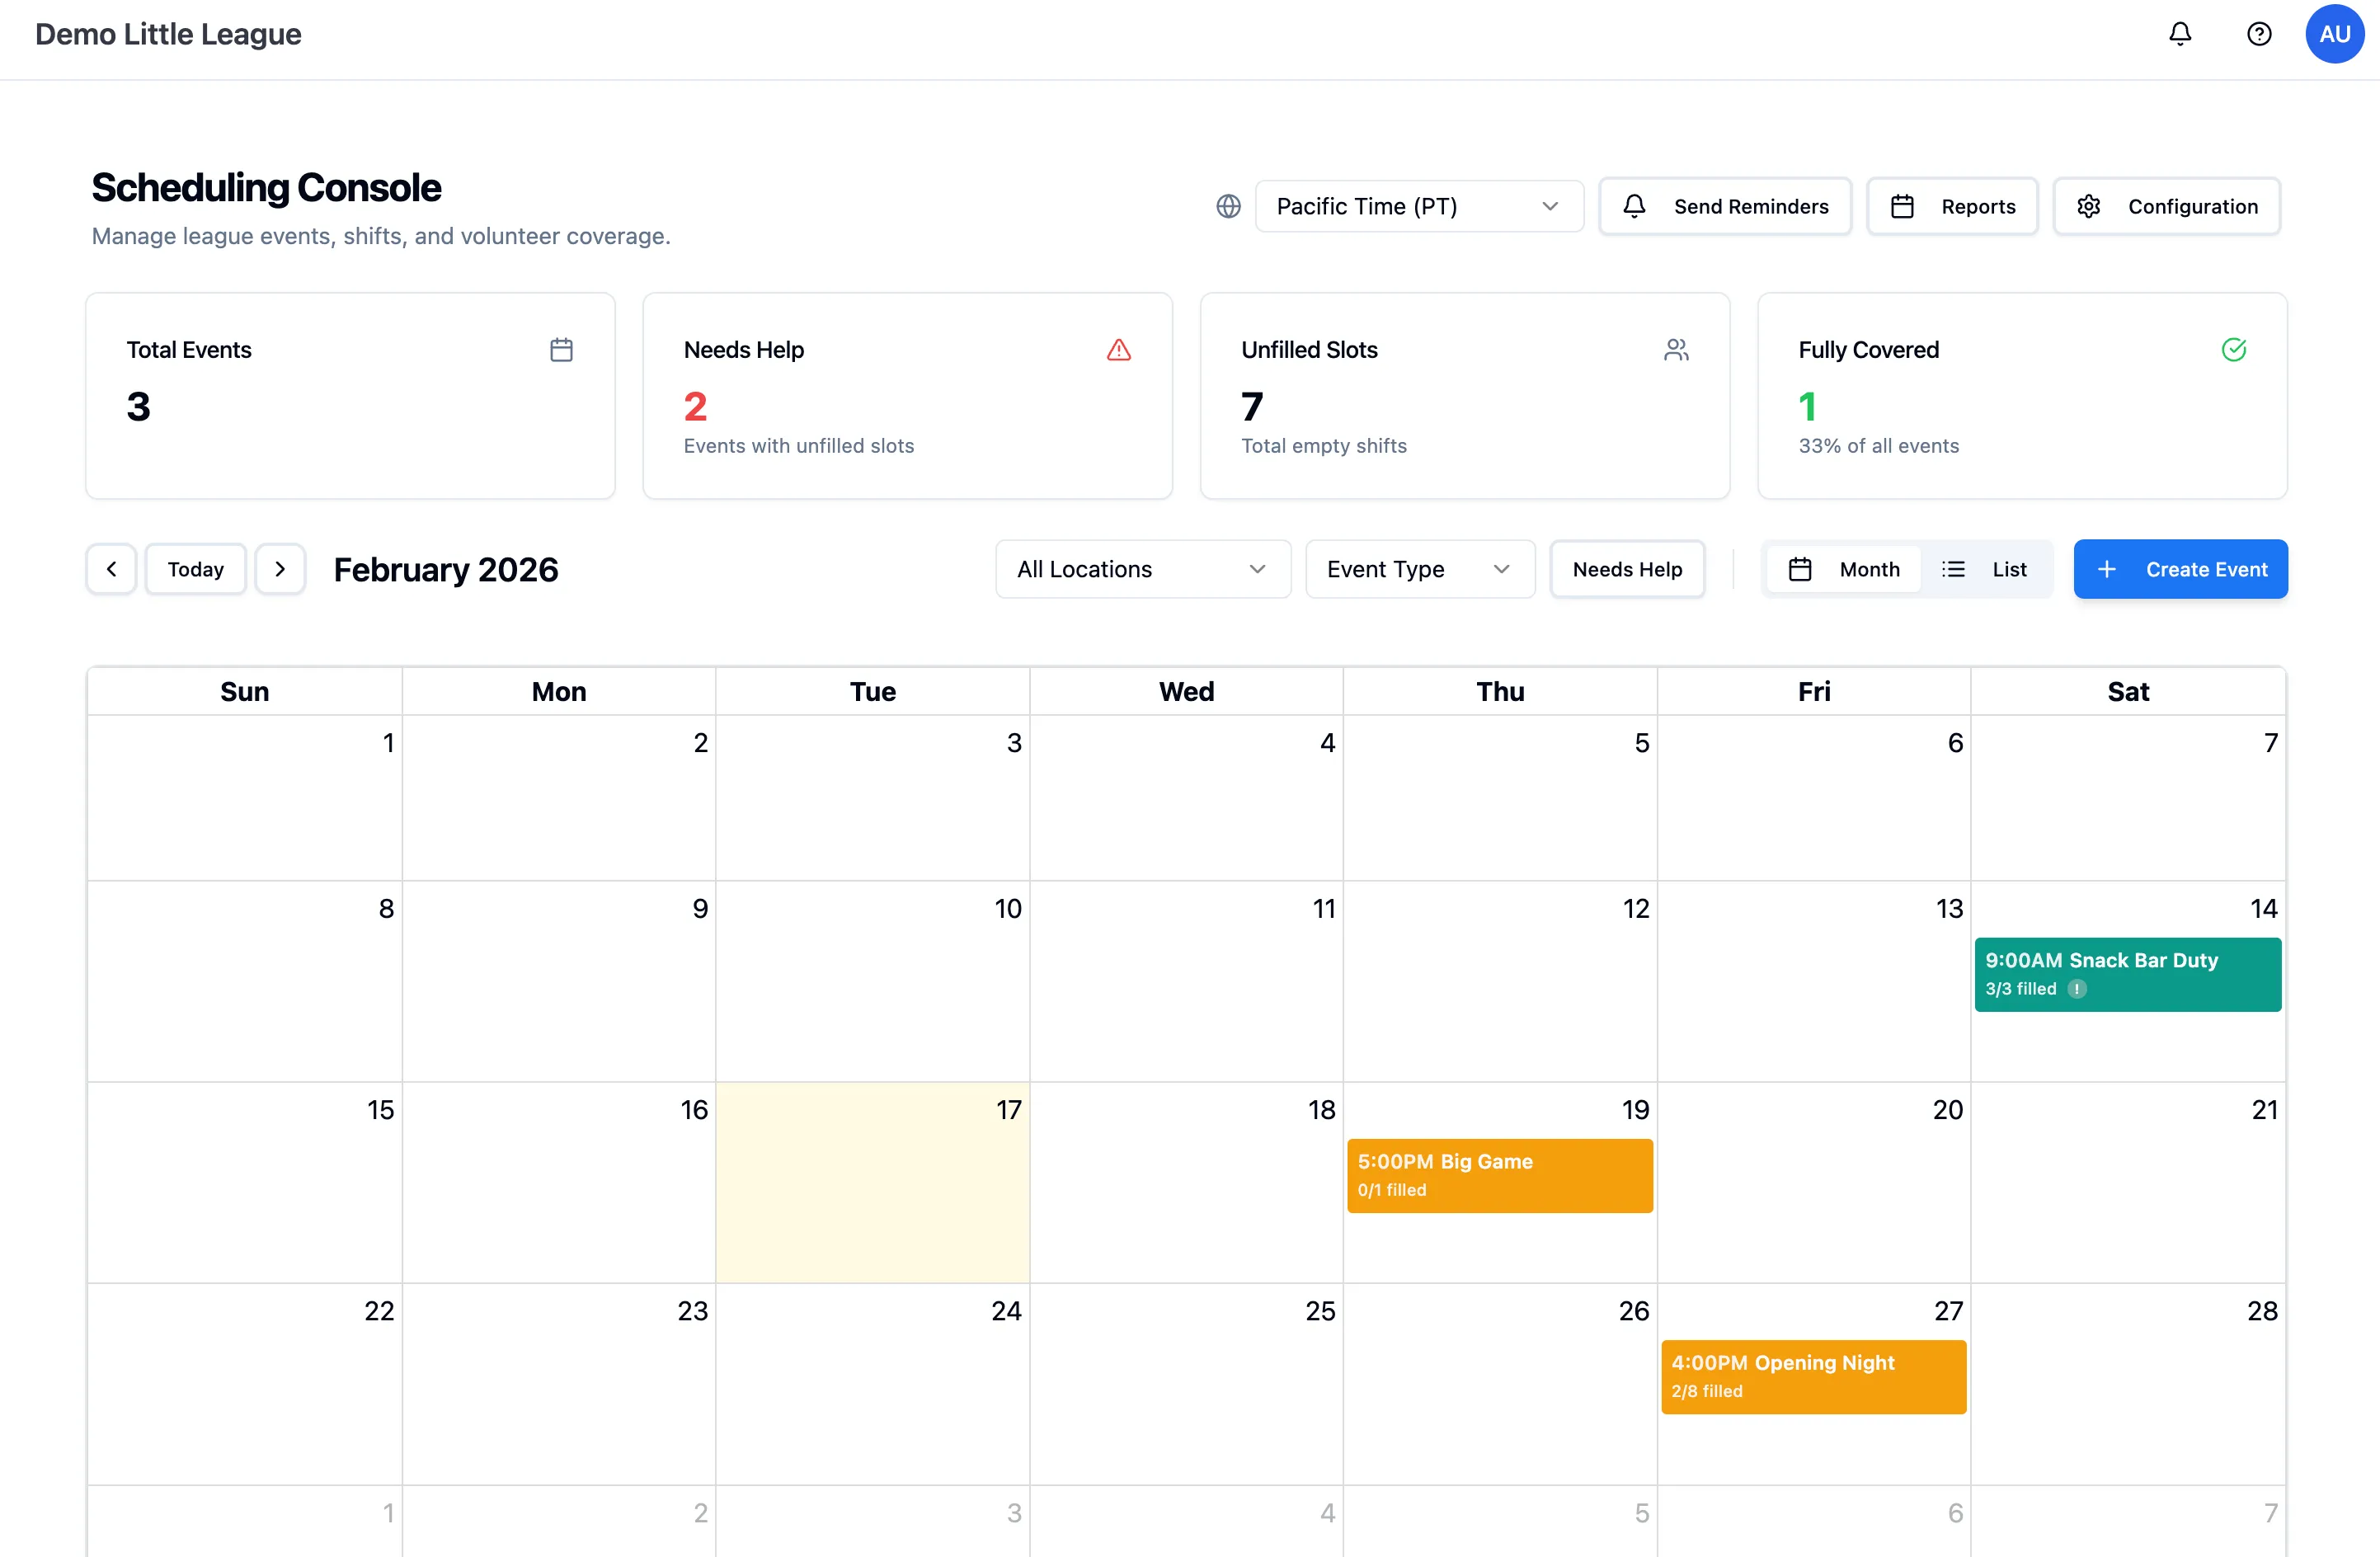This screenshot has height=1557, width=2380.
Task: Open the Reports page
Action: (1952, 206)
